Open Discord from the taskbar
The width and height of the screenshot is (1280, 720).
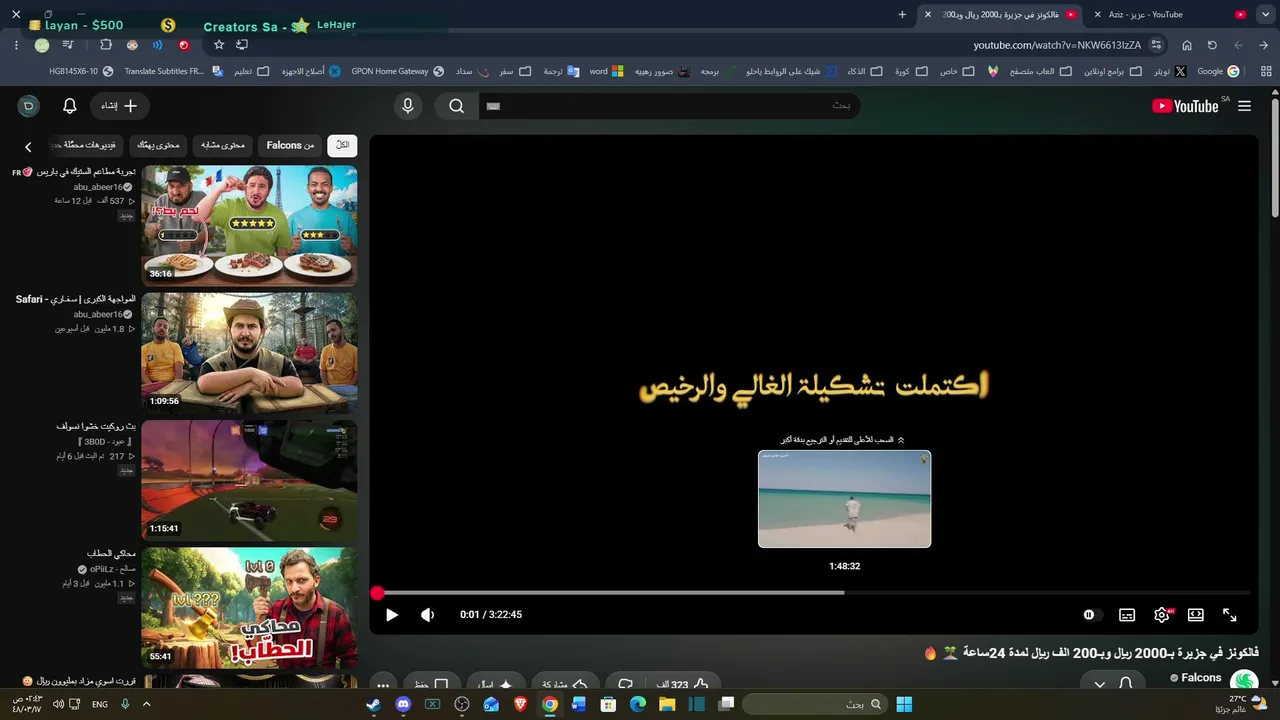point(403,704)
